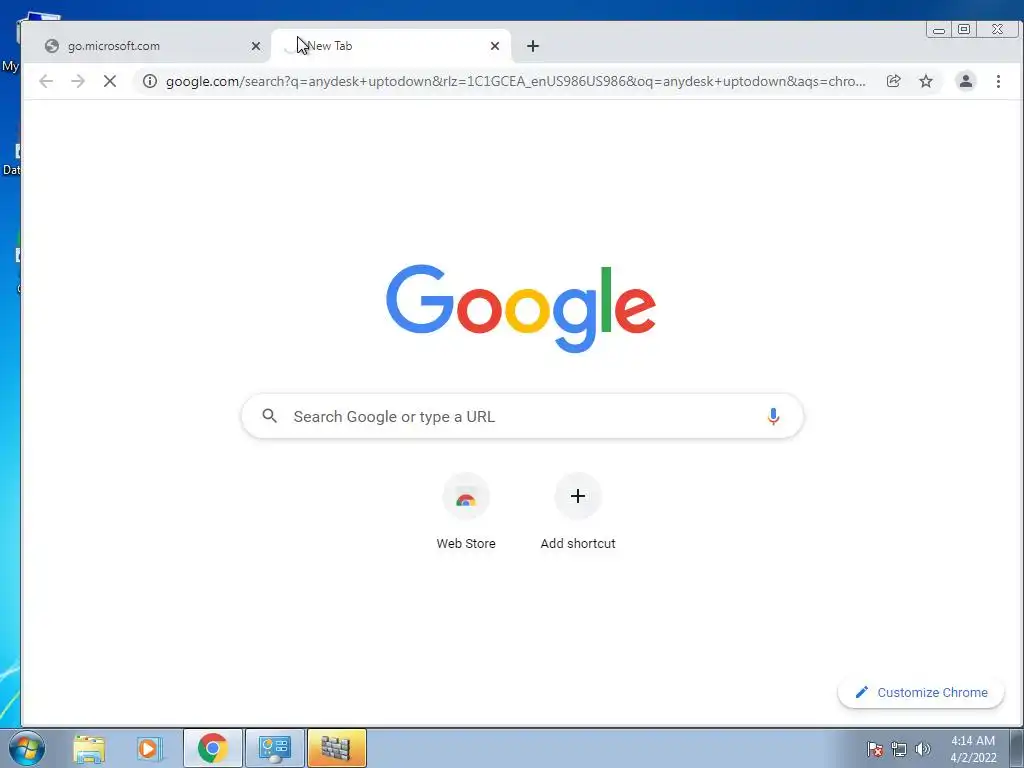
Task: Open the Chrome profile avatar
Action: point(965,81)
